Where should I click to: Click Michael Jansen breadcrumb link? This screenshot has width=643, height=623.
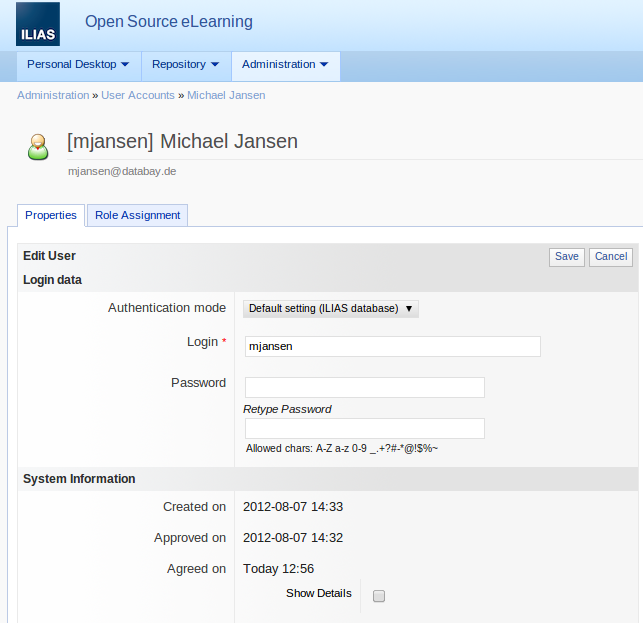click(x=226, y=95)
